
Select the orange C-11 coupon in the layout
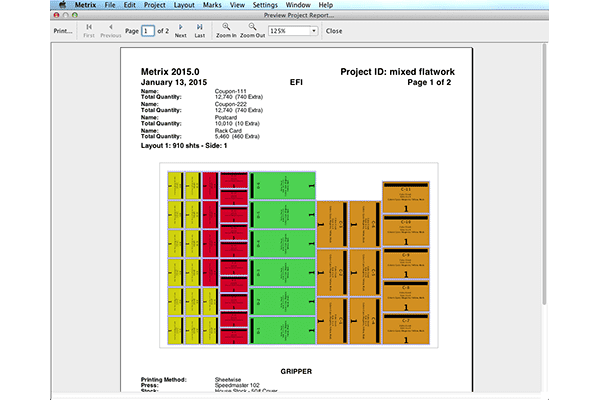coord(406,198)
